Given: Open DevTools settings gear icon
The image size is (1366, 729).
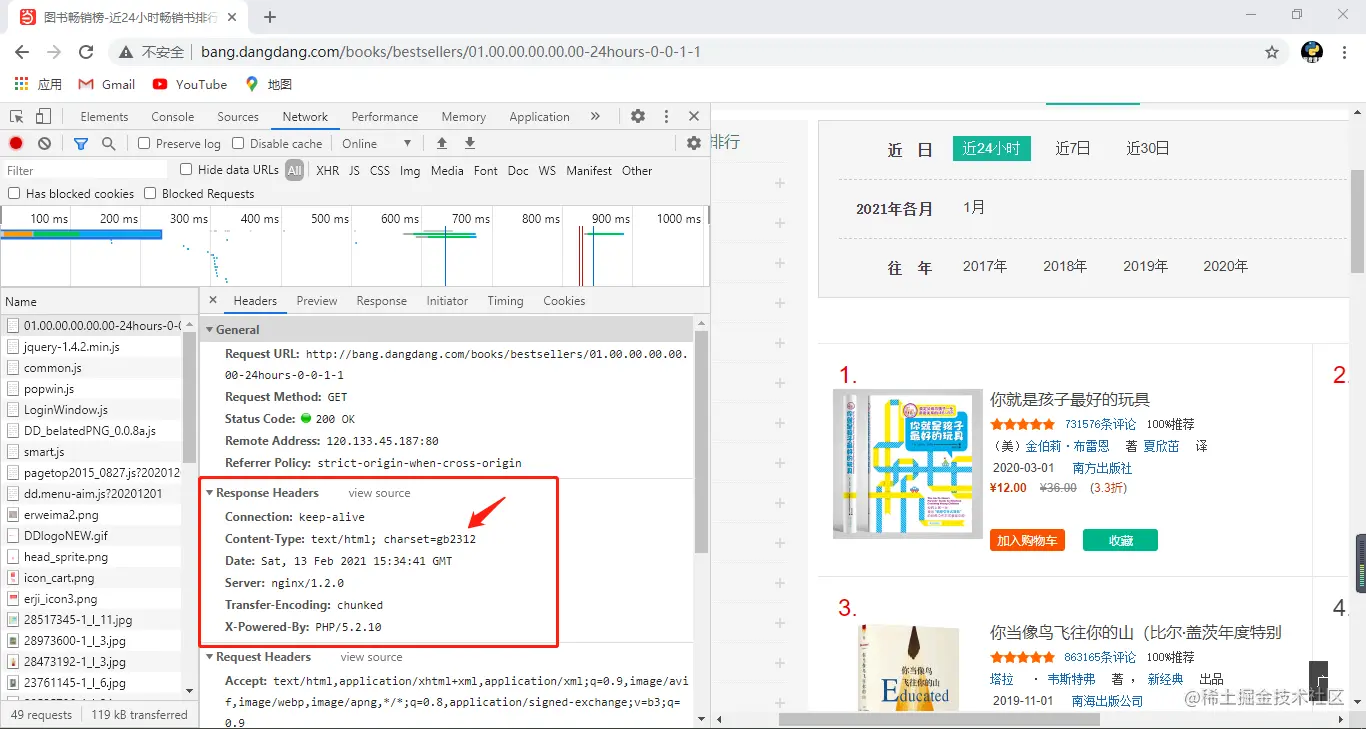Looking at the screenshot, I should coord(638,116).
